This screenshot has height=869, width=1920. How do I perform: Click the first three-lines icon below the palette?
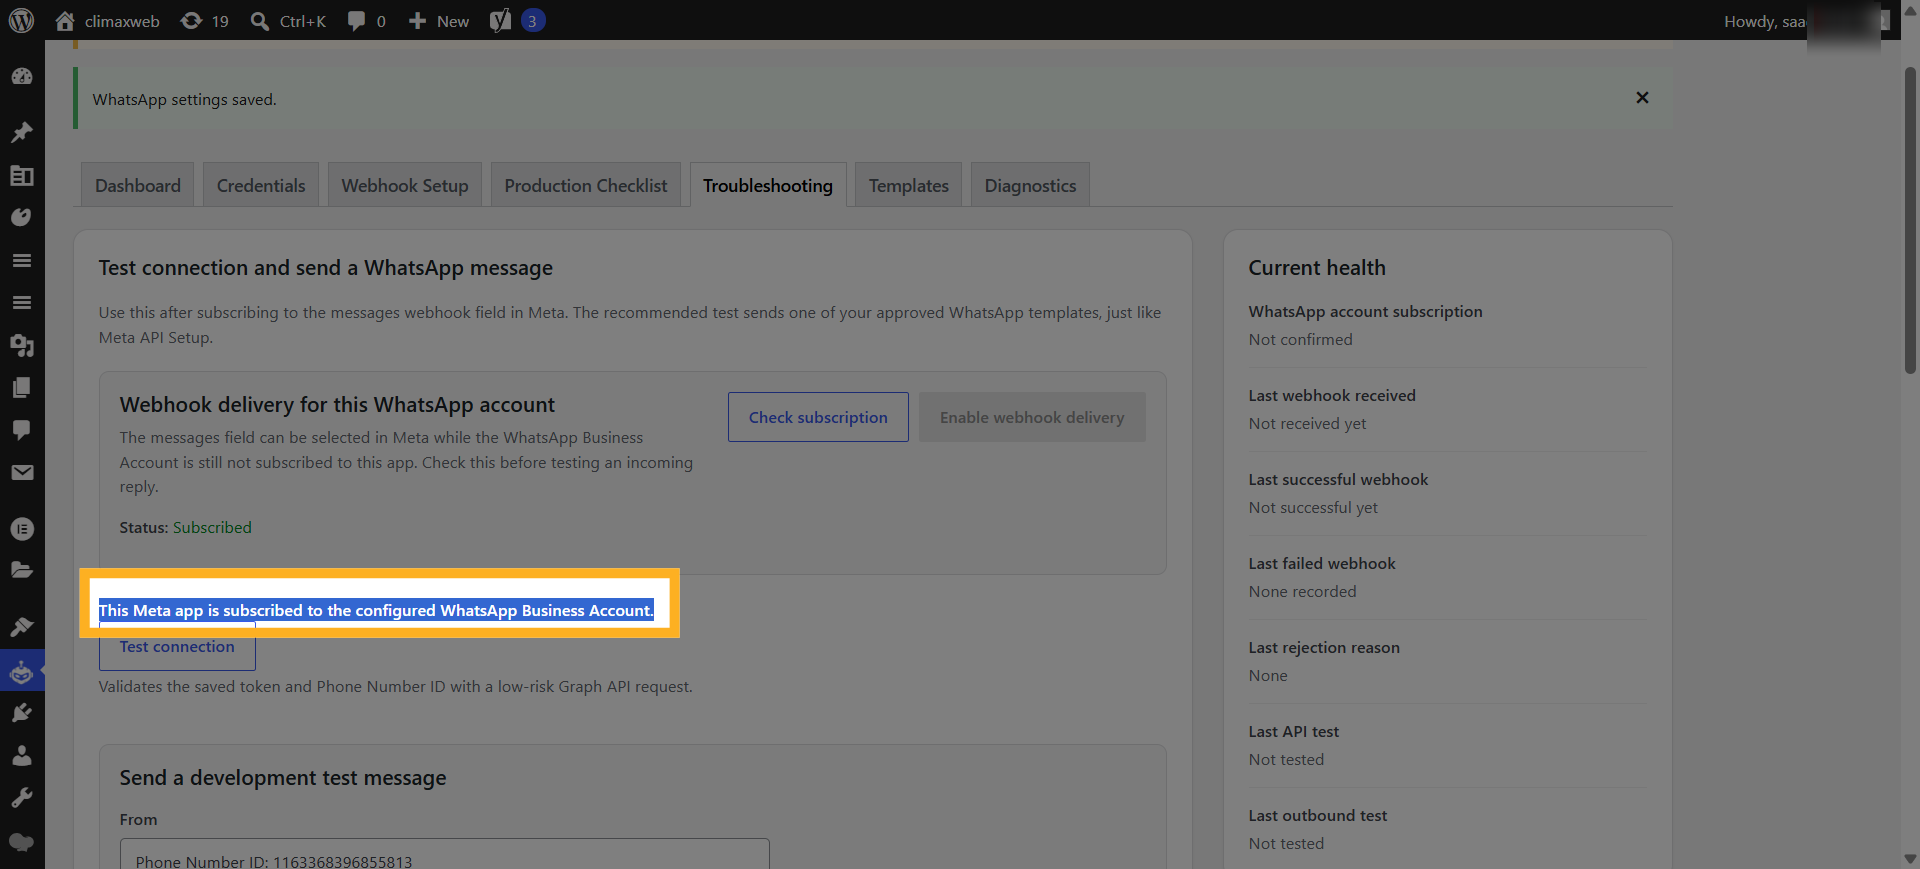21,260
